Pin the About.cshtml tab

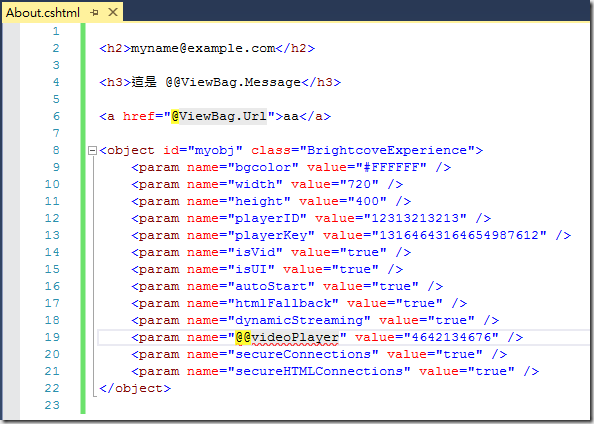[94, 13]
